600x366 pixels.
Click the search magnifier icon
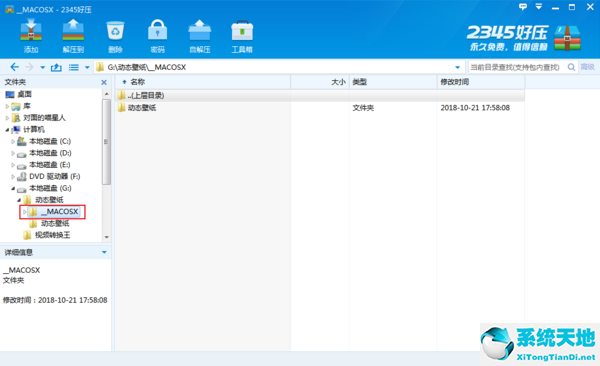(571, 67)
